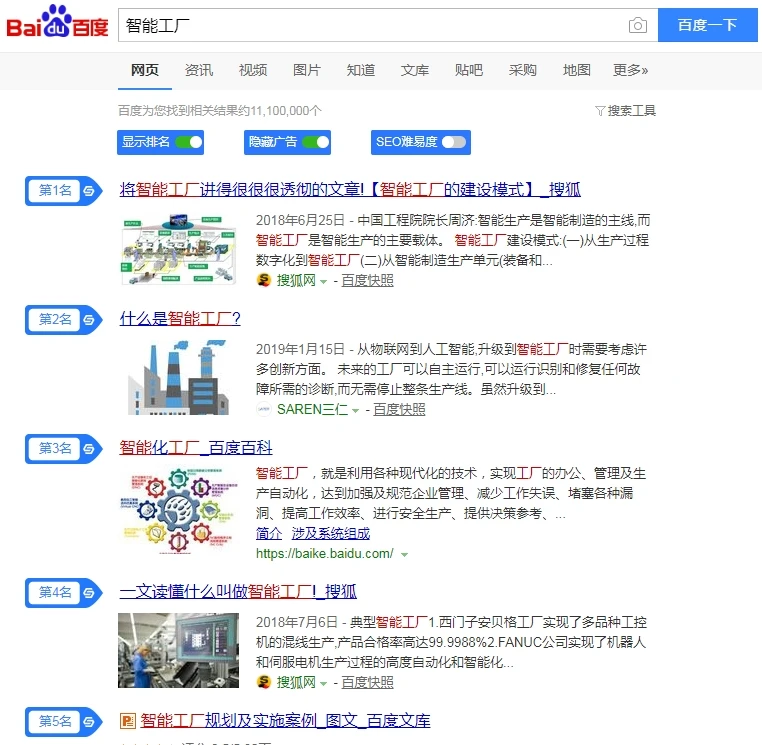Image resolution: width=762 pixels, height=745 pixels.
Task: Open factory diagram thumbnail of first result
Action: [178, 249]
